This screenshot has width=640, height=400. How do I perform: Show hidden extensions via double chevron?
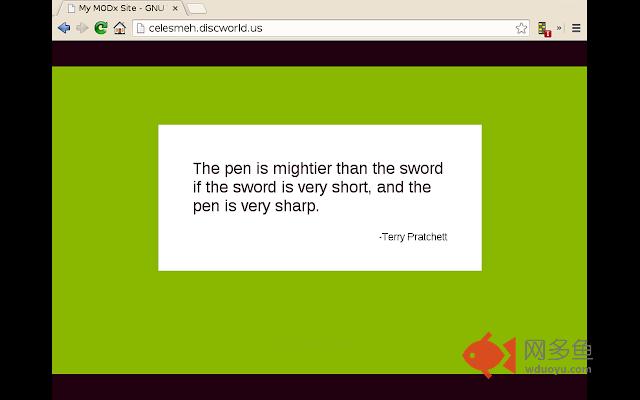559,28
